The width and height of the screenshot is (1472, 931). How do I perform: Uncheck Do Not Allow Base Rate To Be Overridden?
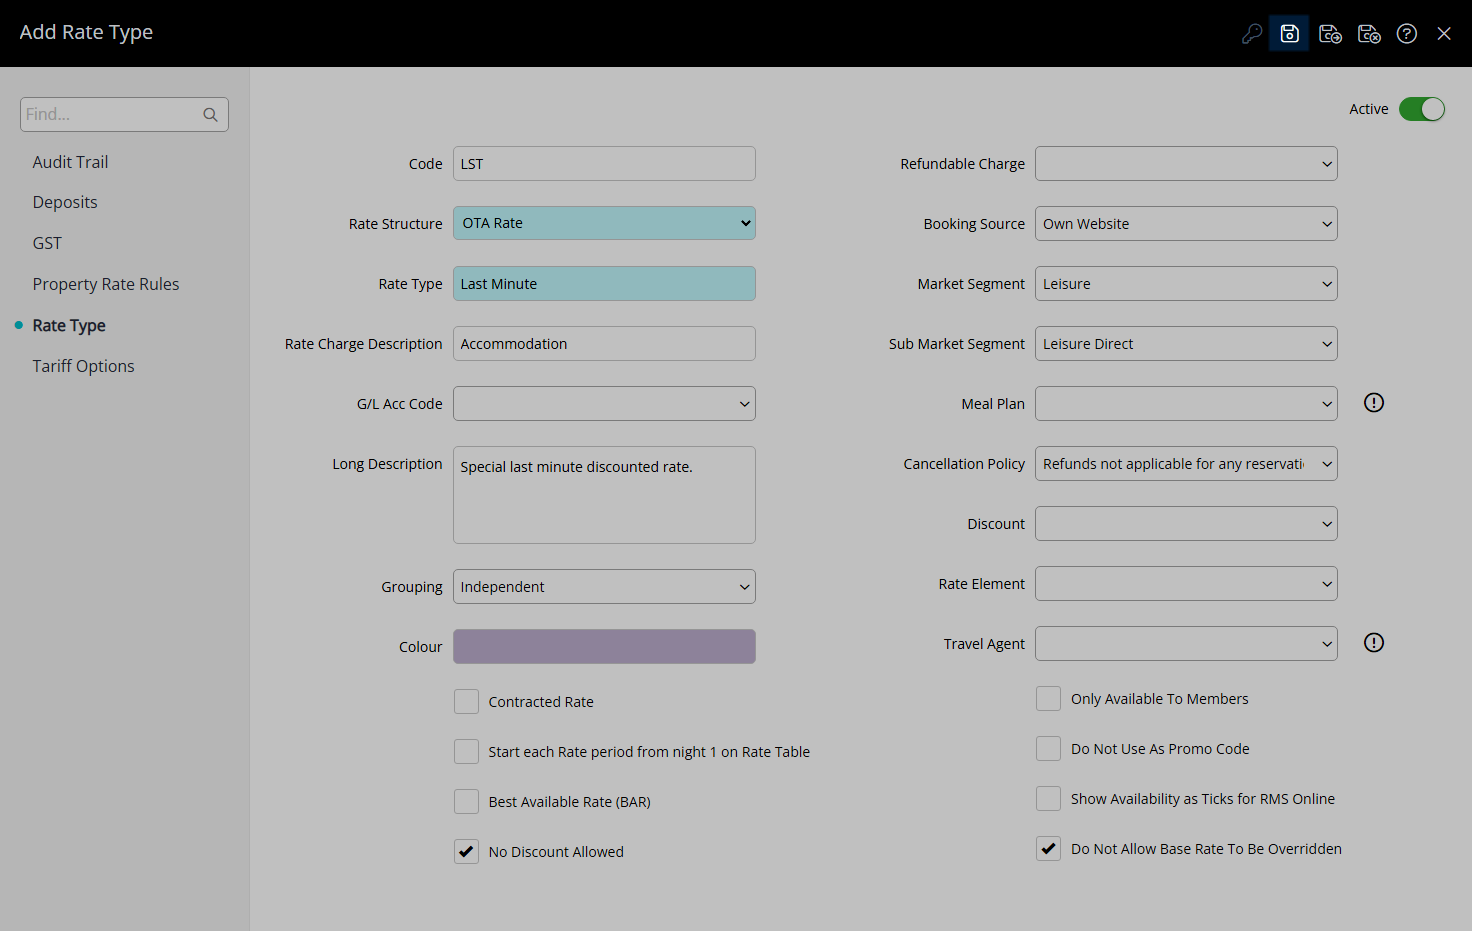[x=1048, y=848]
